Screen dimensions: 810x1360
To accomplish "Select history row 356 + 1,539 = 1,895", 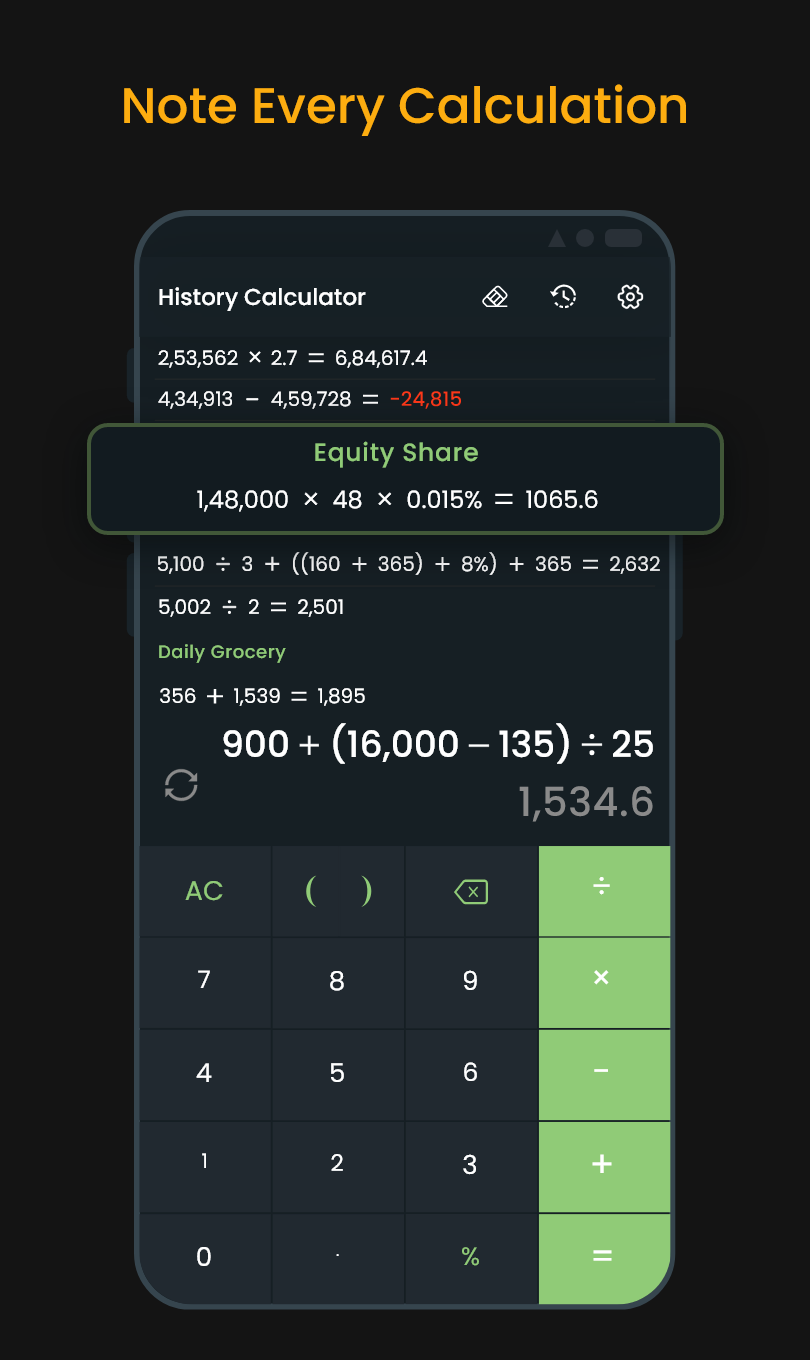I will 262,696.
